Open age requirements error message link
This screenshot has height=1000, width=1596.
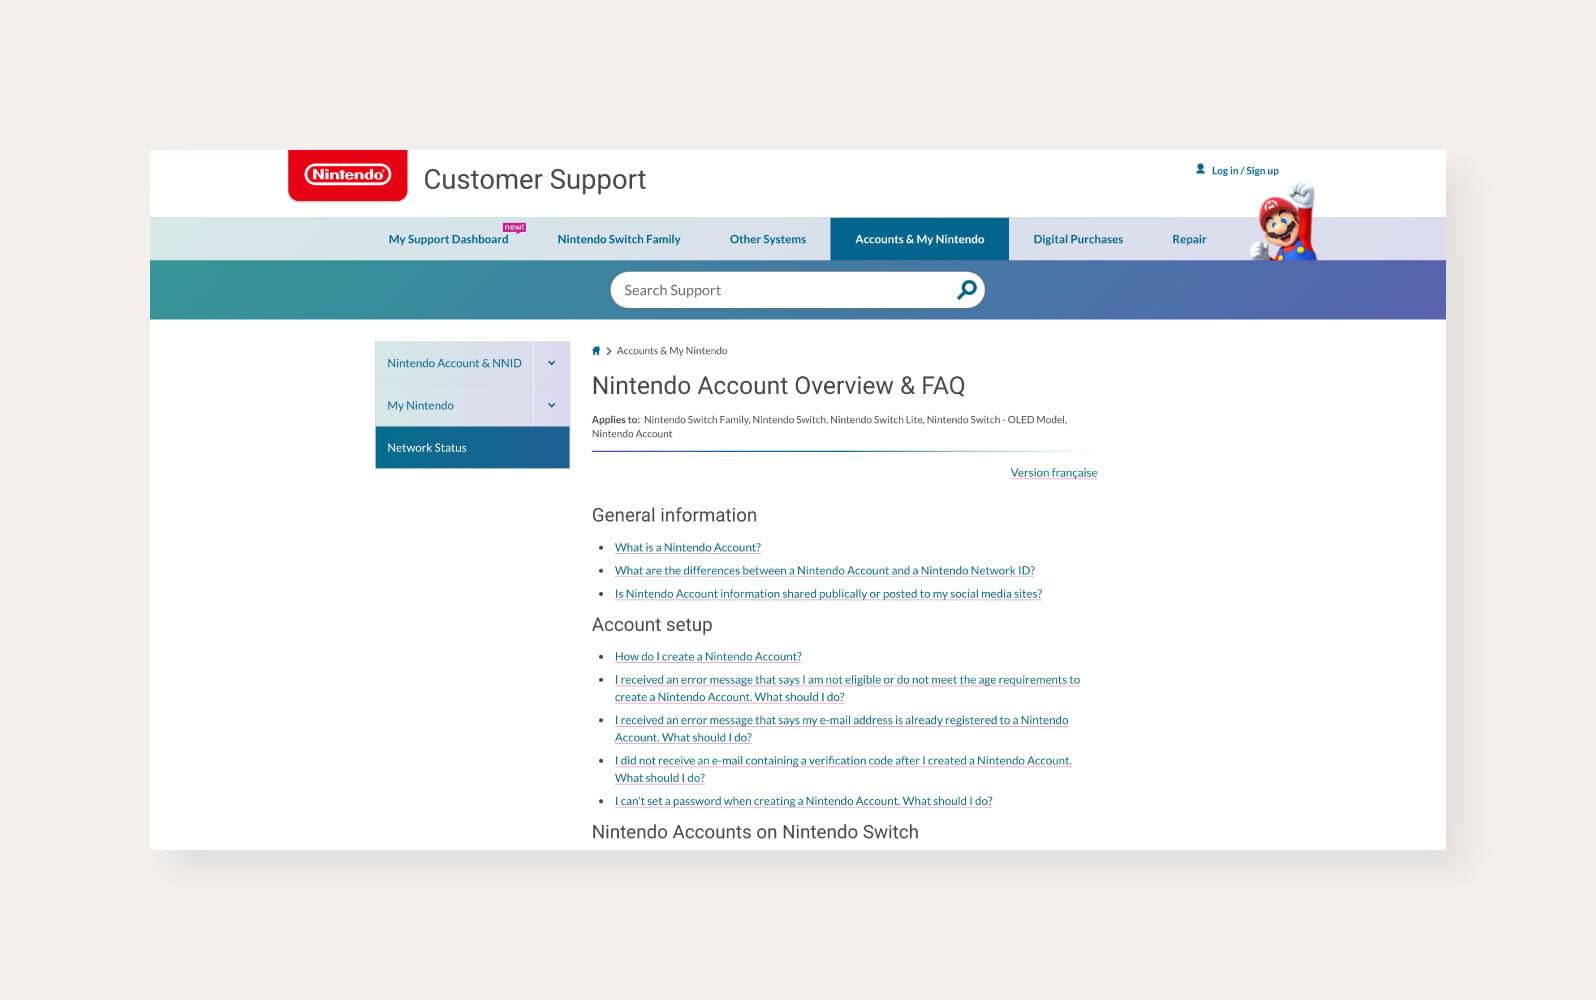tap(847, 688)
